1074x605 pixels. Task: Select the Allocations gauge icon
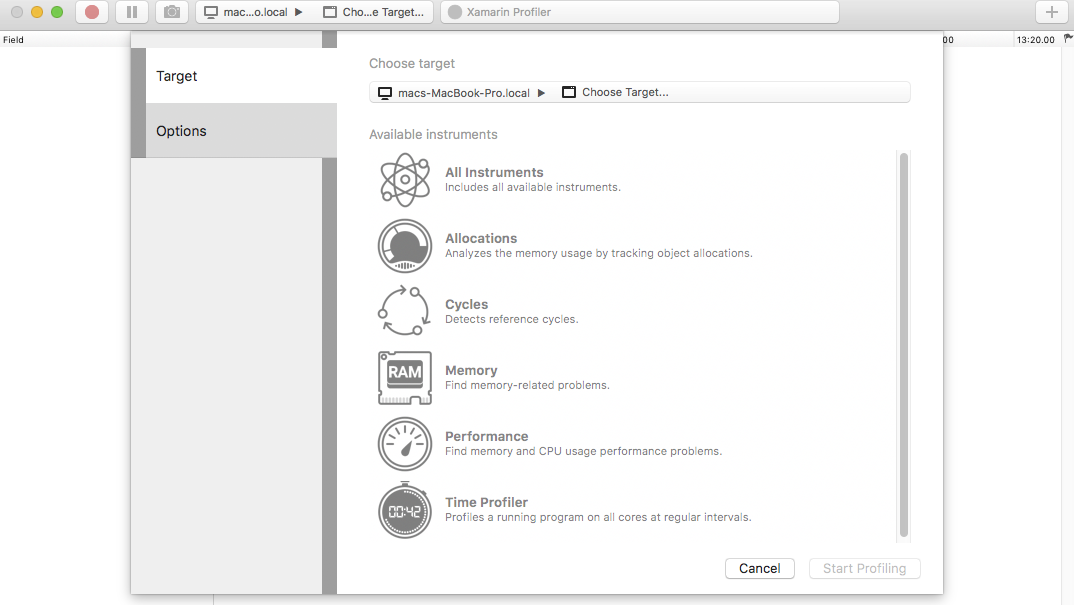point(405,245)
